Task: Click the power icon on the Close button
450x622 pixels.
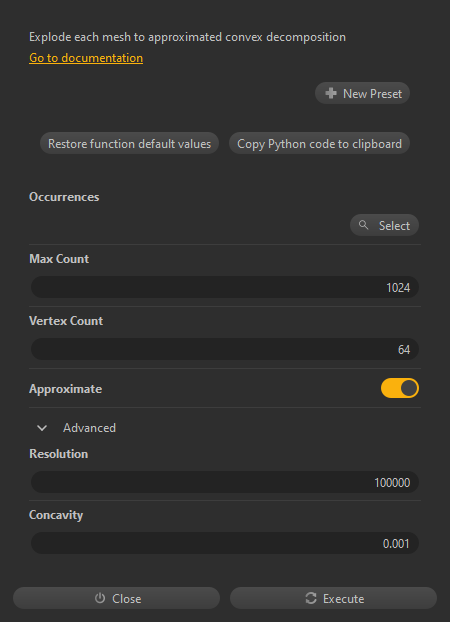Action: pyautogui.click(x=100, y=598)
